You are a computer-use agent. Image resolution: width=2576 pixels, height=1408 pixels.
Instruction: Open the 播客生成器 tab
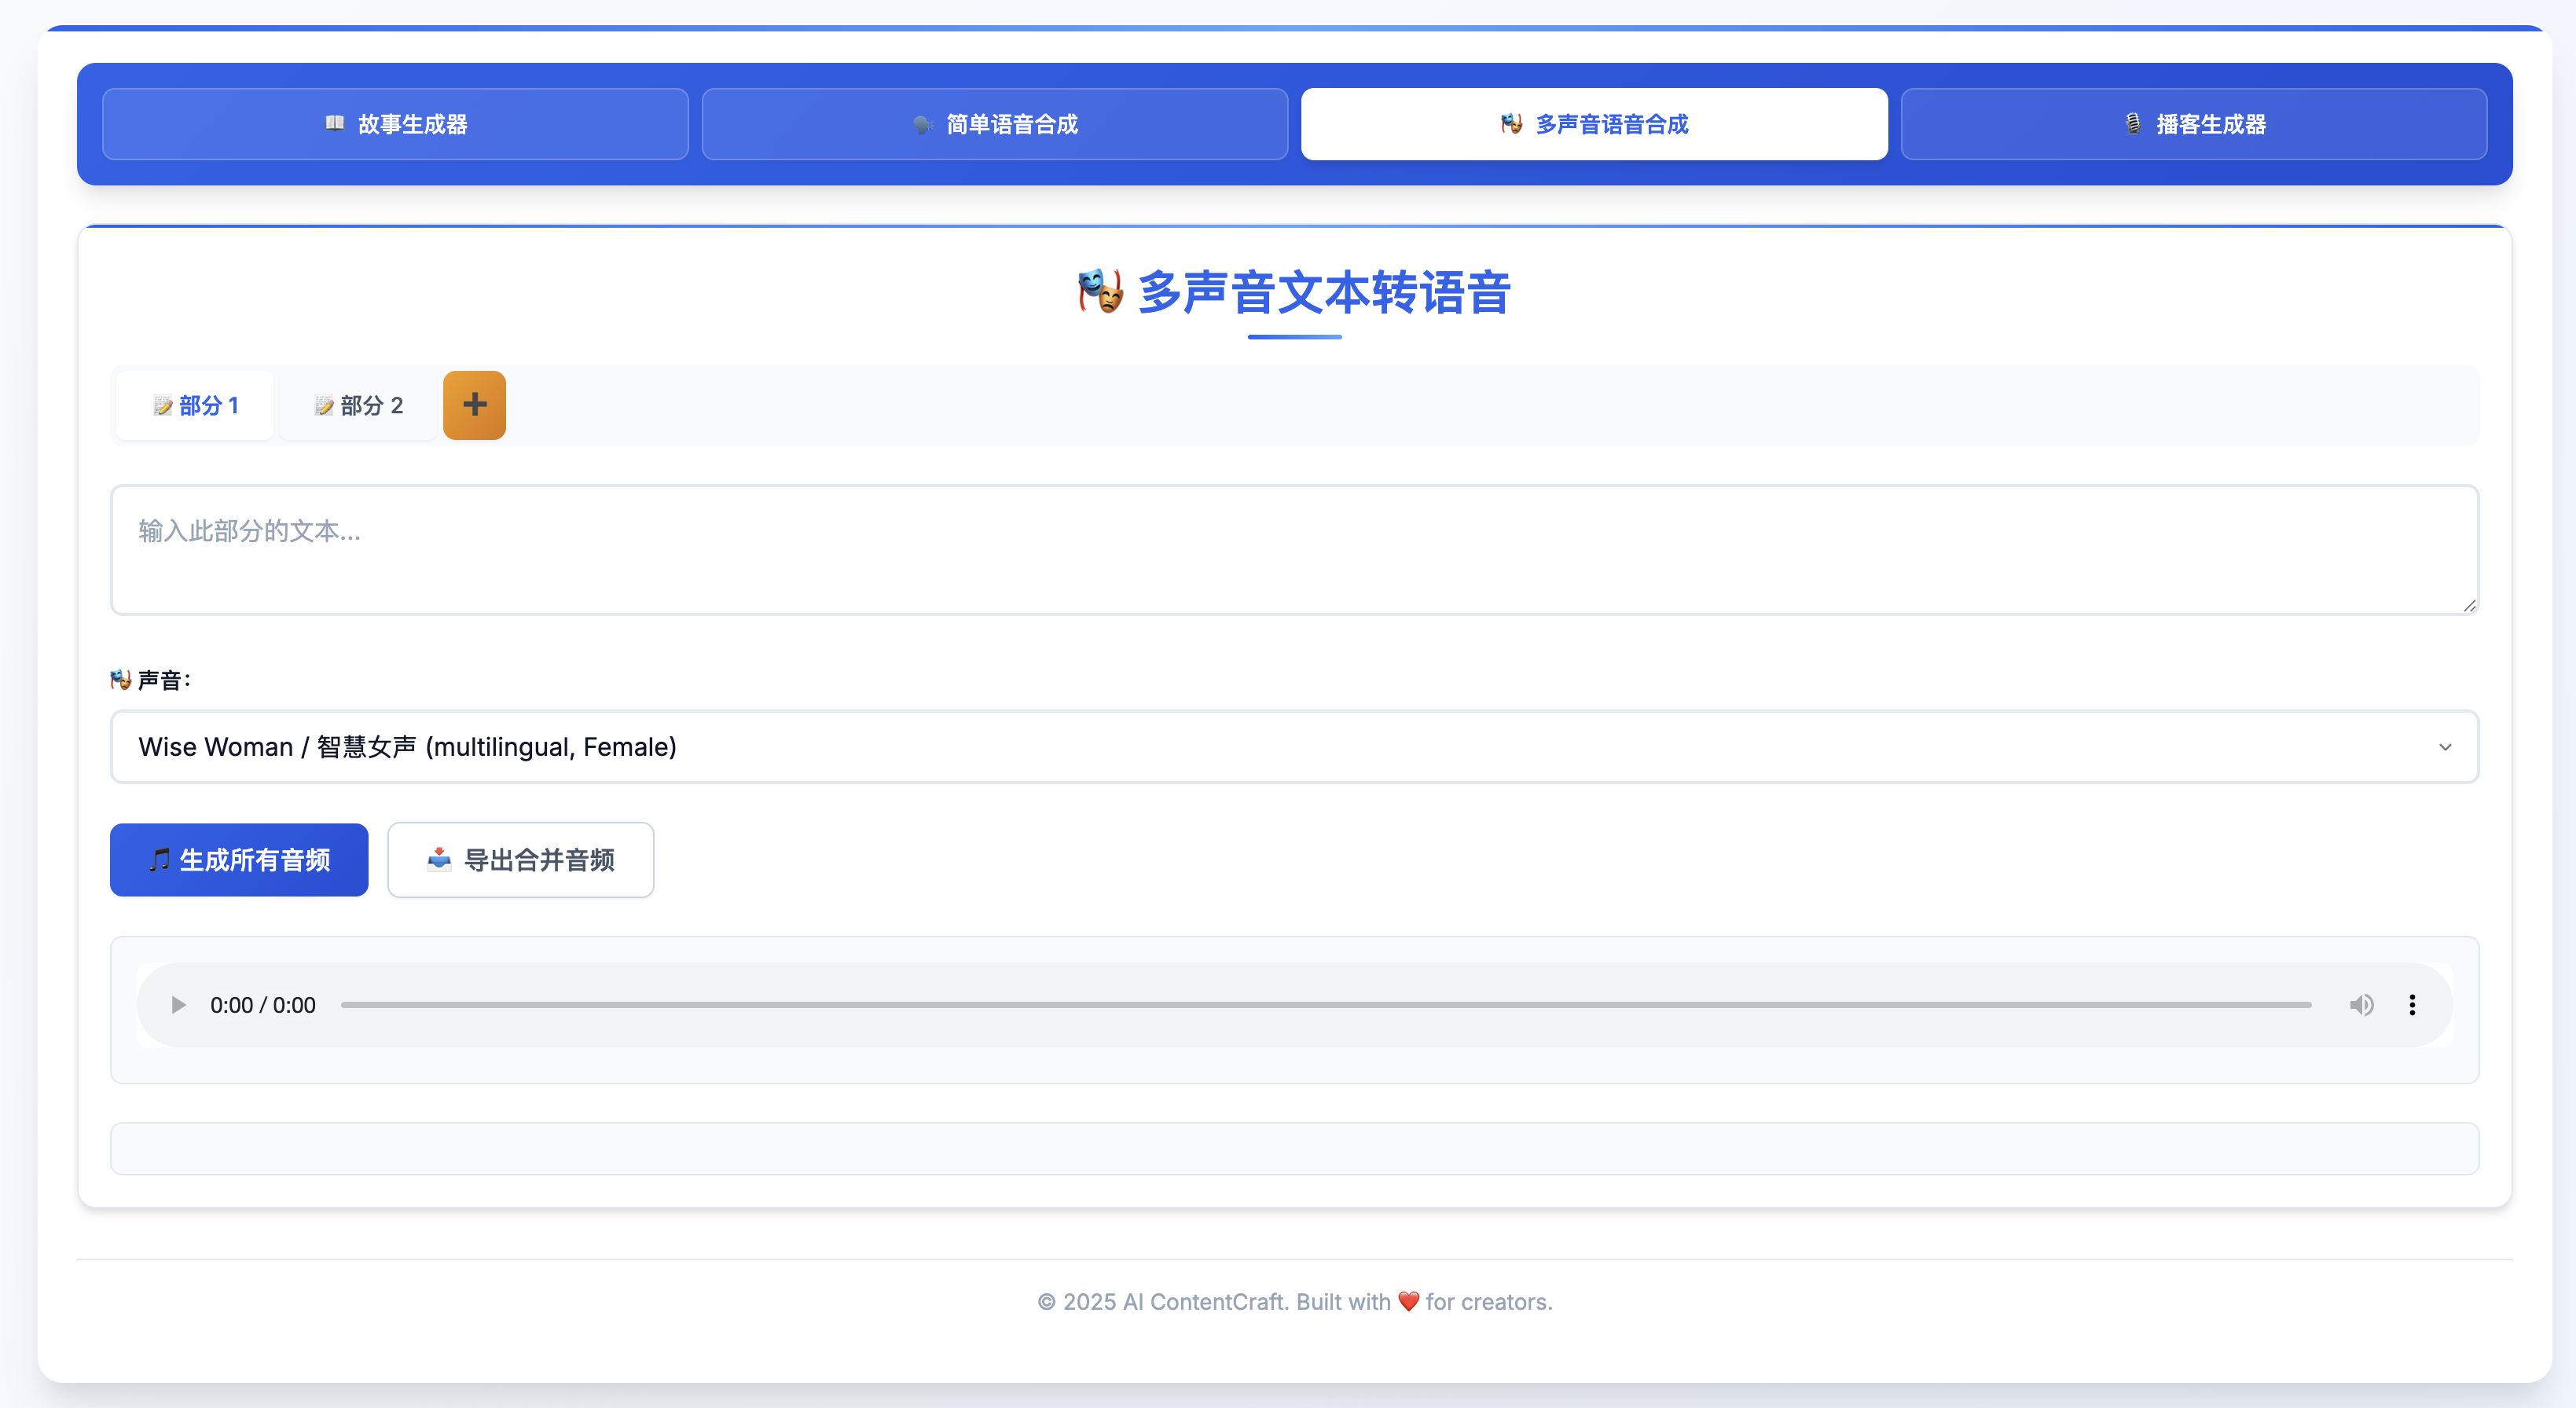[x=2193, y=123]
